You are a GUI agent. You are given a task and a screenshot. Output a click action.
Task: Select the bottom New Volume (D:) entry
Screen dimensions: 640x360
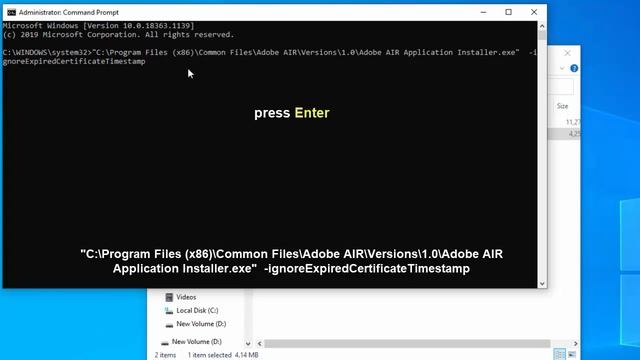196,342
